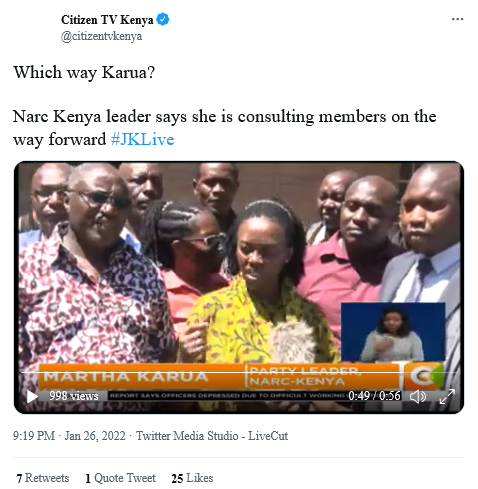Open the tweet's three-dot more options menu

tap(457, 19)
